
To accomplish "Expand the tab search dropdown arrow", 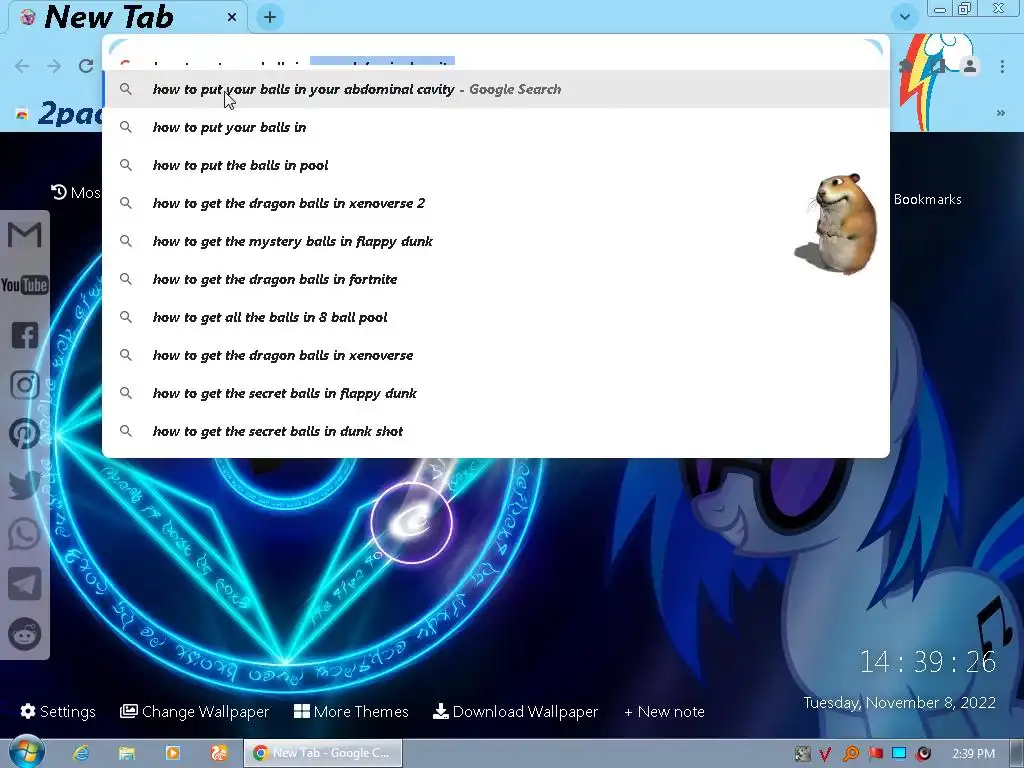I will [x=904, y=16].
